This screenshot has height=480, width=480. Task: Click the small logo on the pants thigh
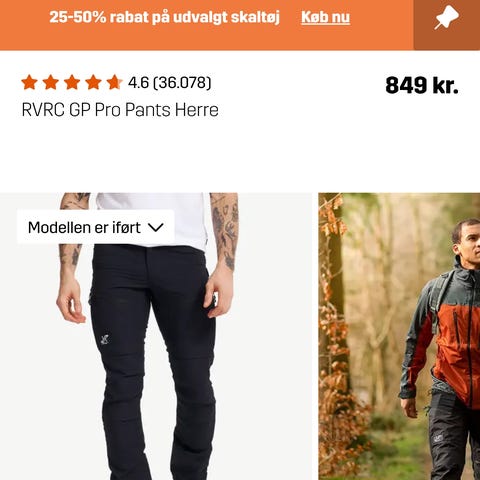[105, 339]
